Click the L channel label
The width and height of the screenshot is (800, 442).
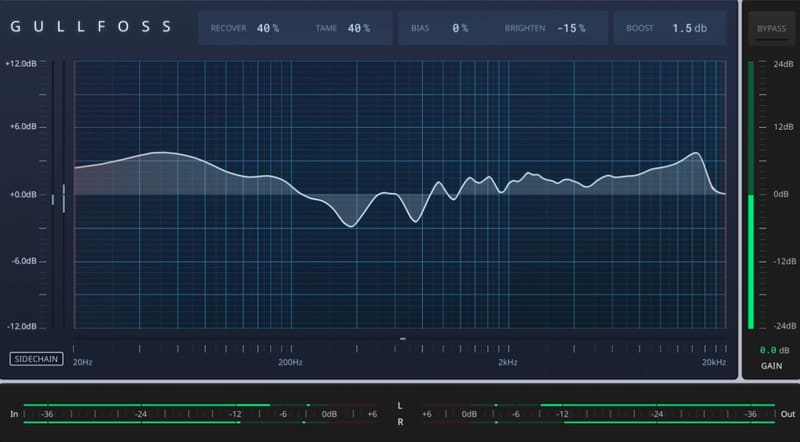[400, 406]
